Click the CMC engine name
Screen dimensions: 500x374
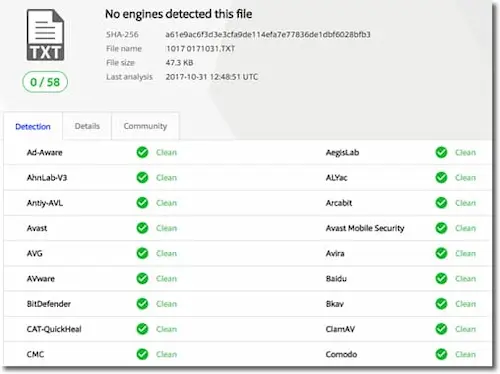(x=35, y=354)
